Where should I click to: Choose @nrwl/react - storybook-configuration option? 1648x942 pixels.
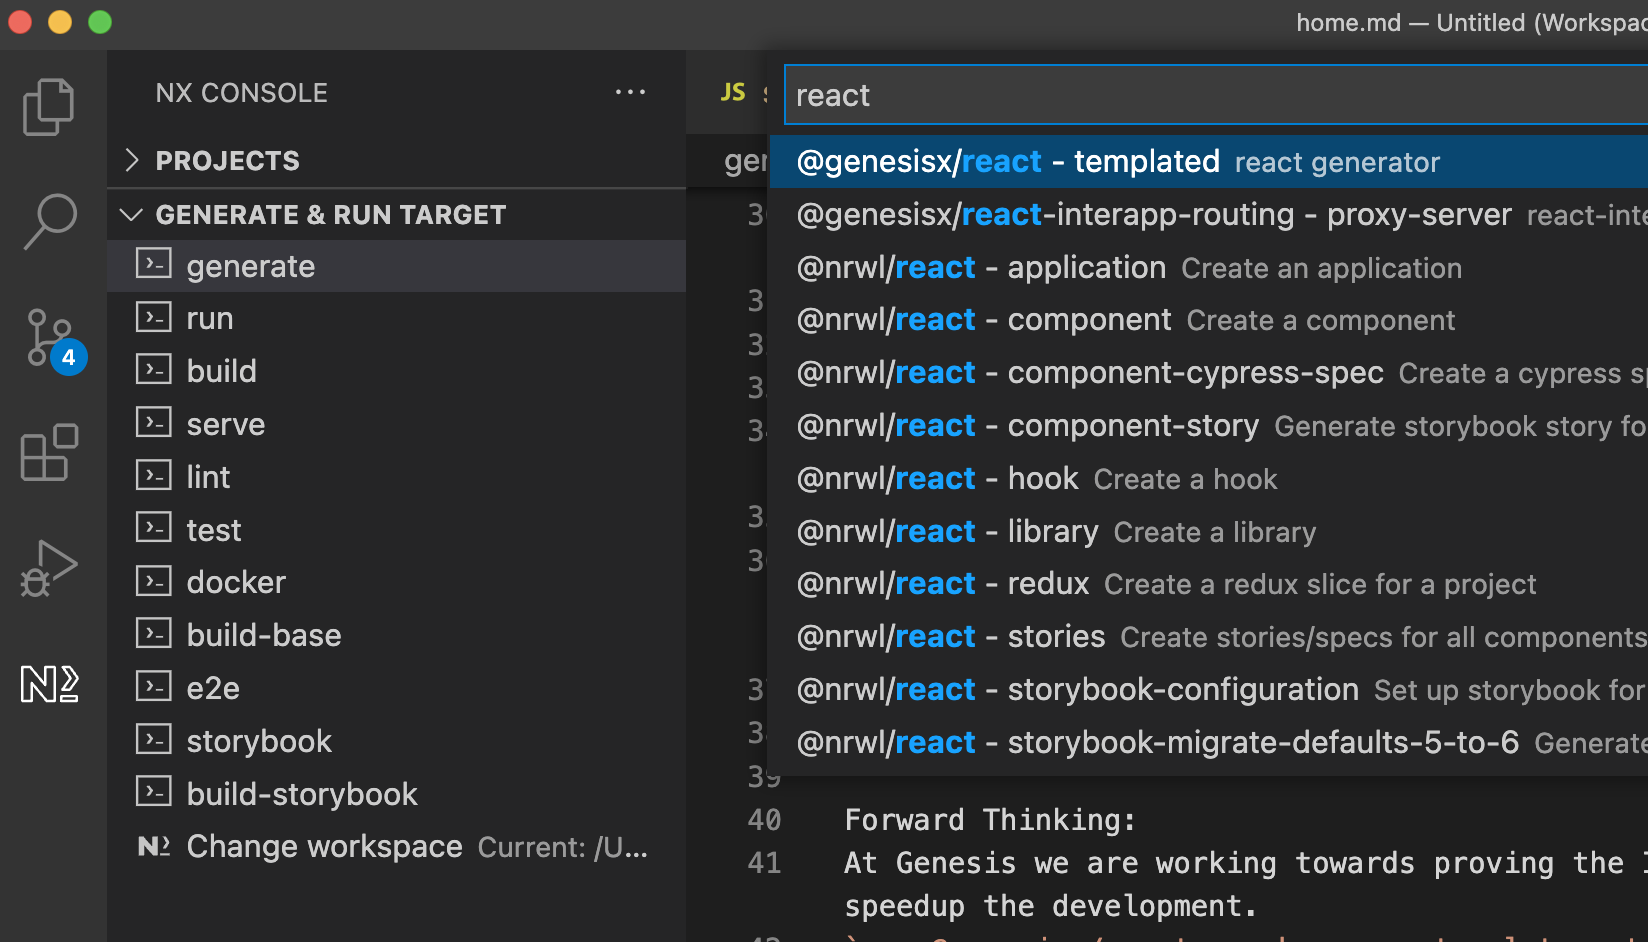click(1208, 690)
